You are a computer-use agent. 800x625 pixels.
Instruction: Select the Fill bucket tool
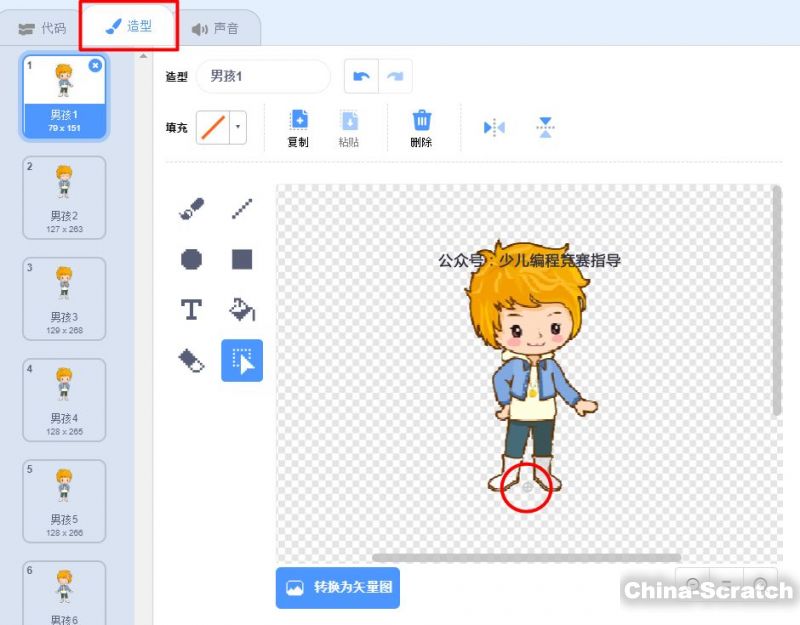[242, 310]
